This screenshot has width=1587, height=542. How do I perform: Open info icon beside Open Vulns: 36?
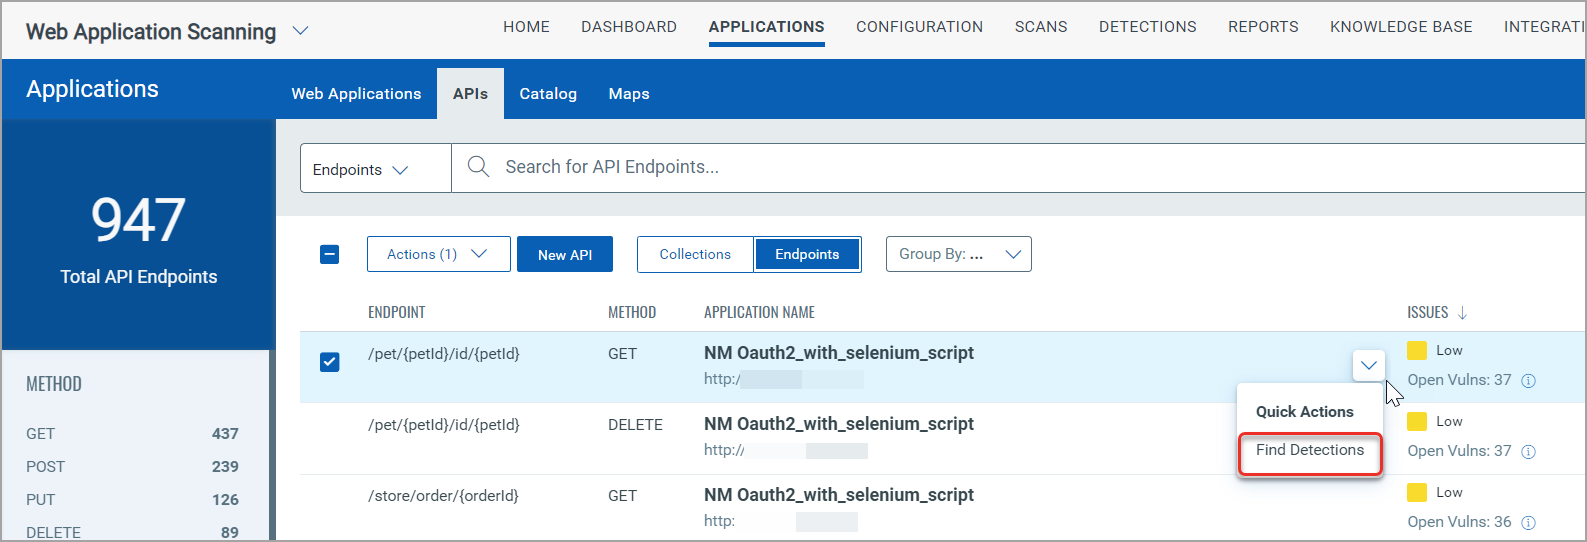(x=1528, y=523)
